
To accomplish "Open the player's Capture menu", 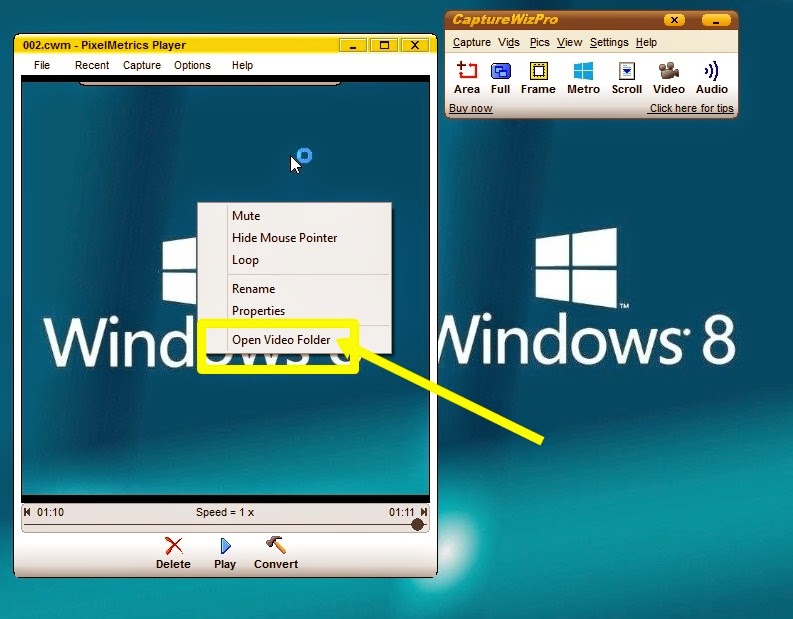I will click(142, 65).
